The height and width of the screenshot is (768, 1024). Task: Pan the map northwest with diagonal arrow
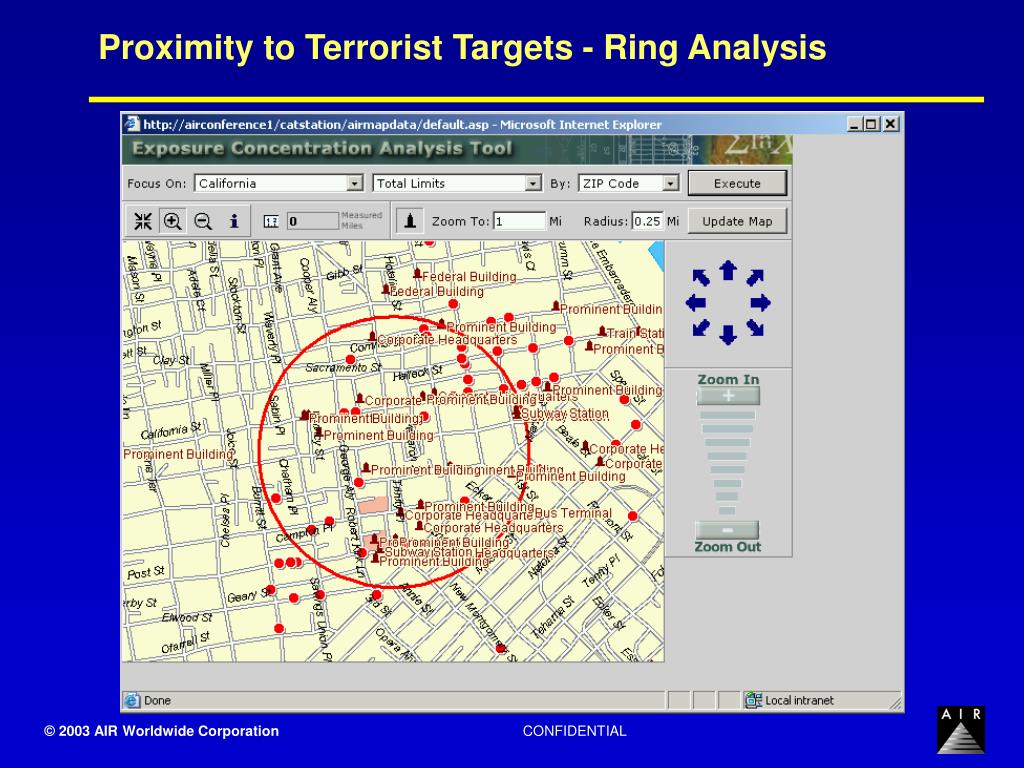[701, 278]
